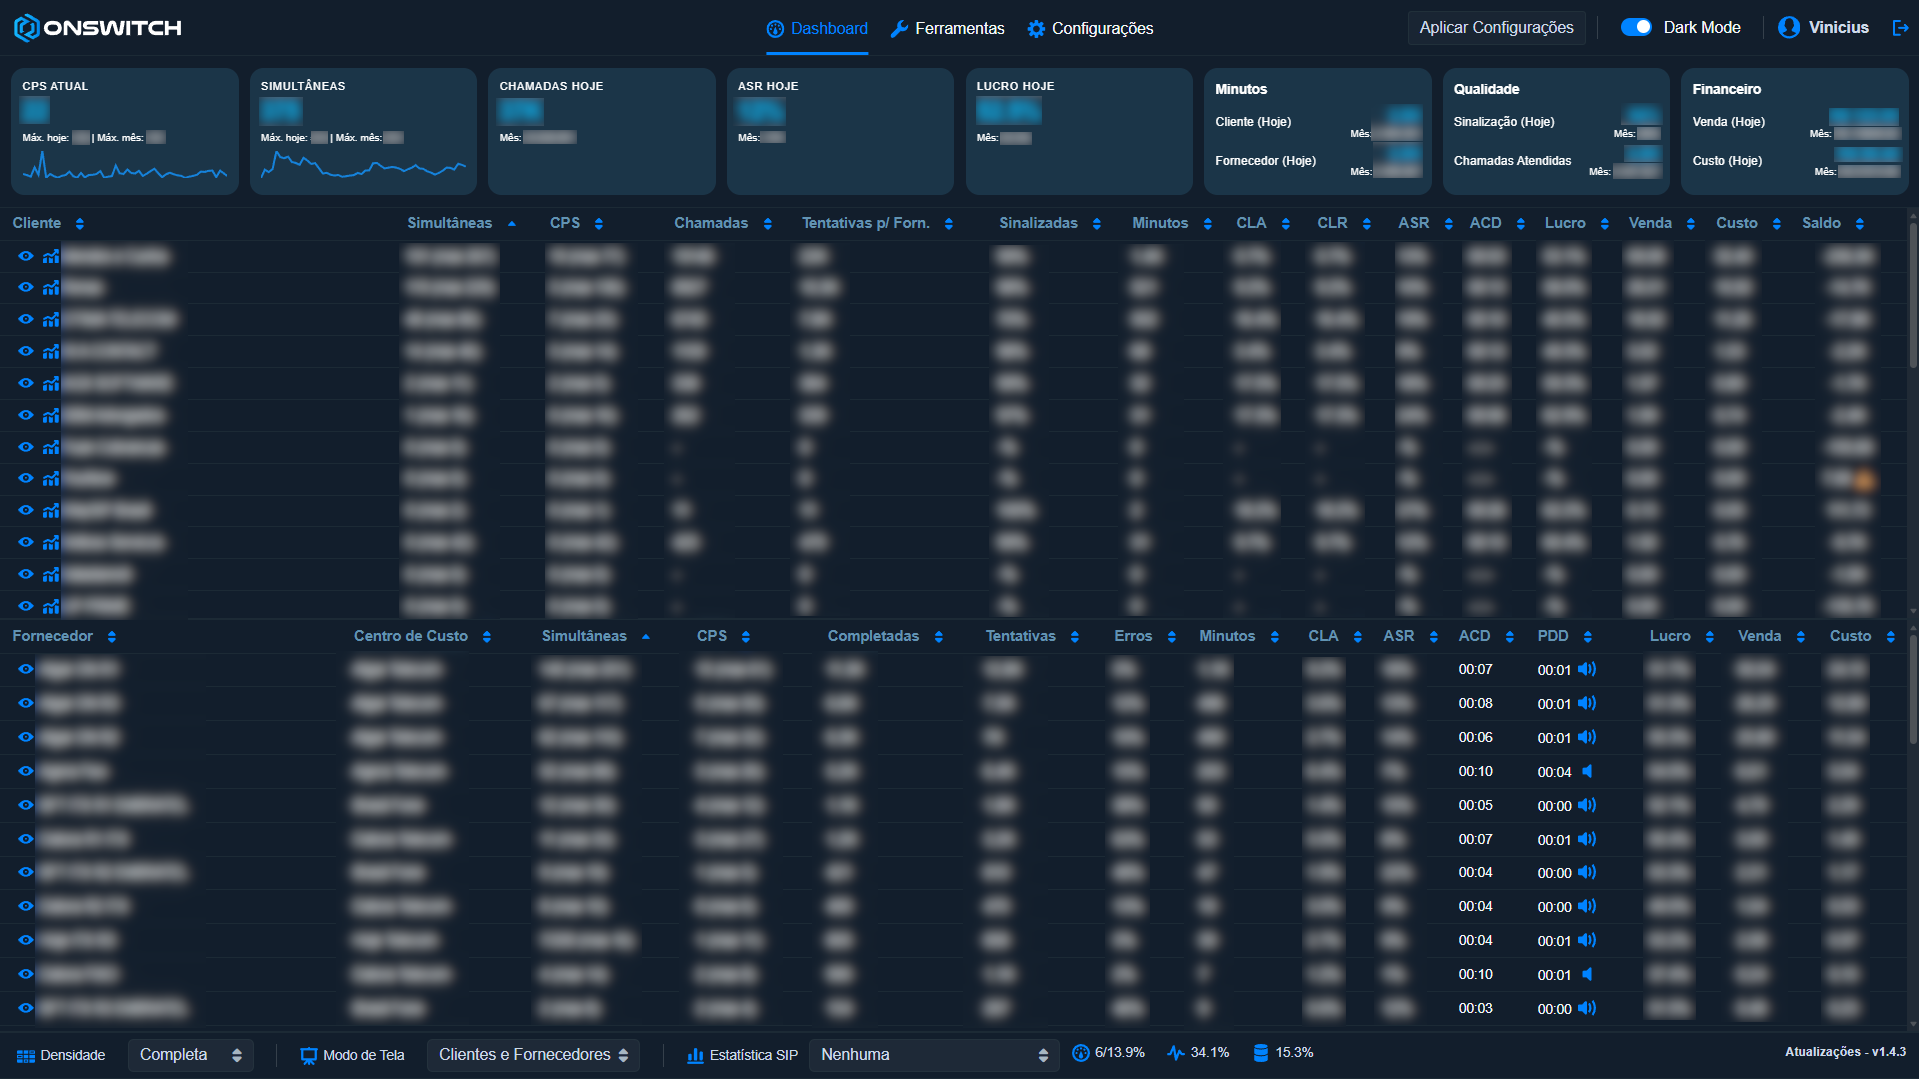Open the Completa density dropdown
The height and width of the screenshot is (1079, 1919).
coord(190,1055)
